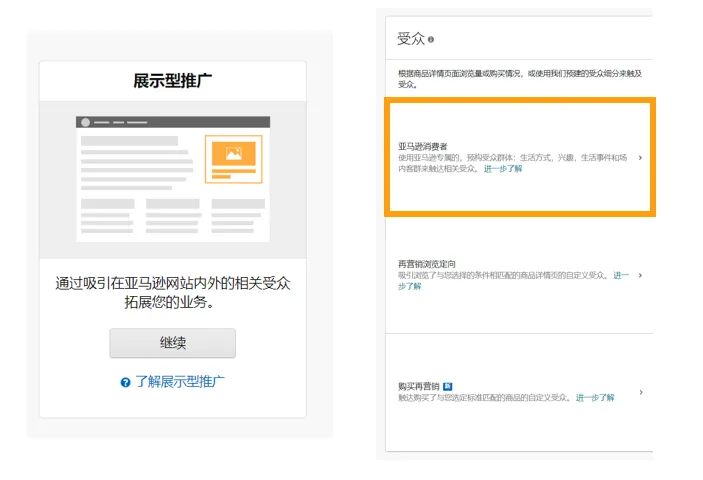Click the 新 badge beside 购买再营销

447,386
